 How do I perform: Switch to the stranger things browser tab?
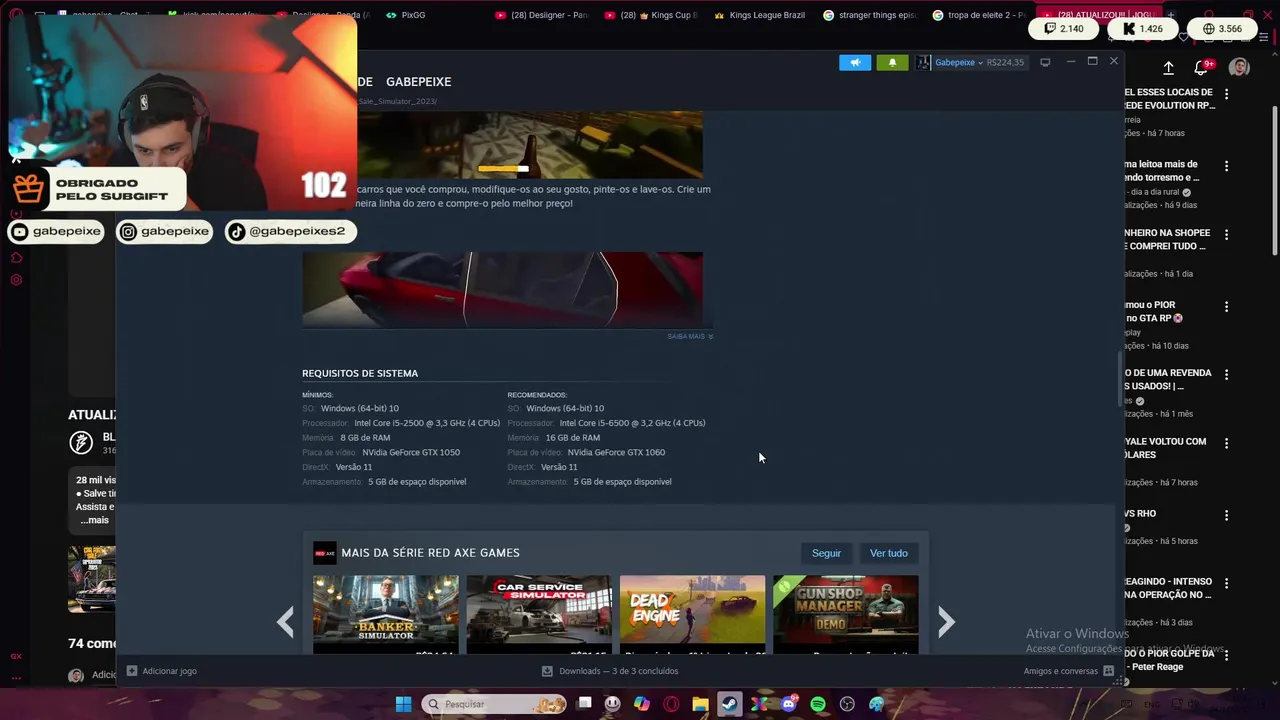pyautogui.click(x=868, y=15)
